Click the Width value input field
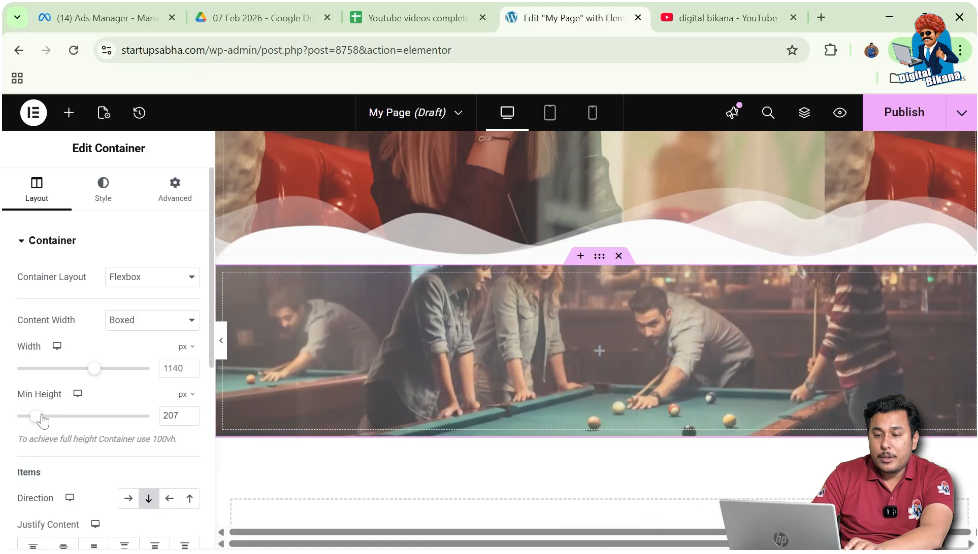This screenshot has height=554, width=978. coord(179,368)
